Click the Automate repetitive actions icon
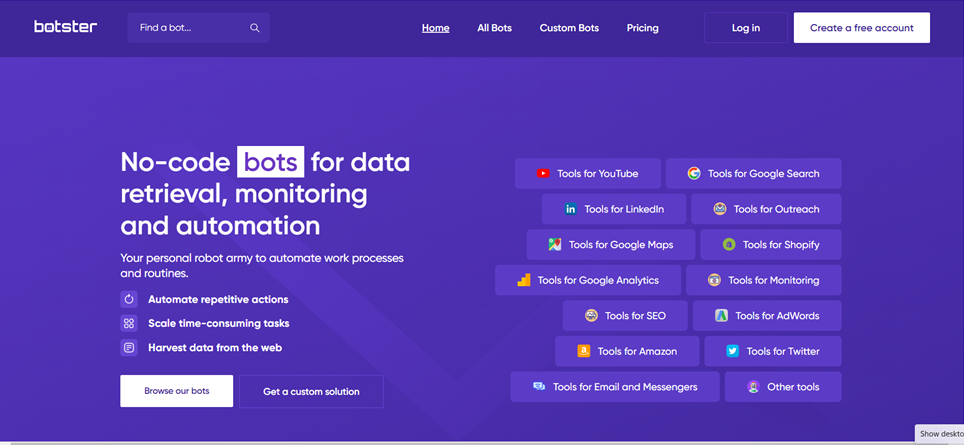The width and height of the screenshot is (964, 445). 128,299
